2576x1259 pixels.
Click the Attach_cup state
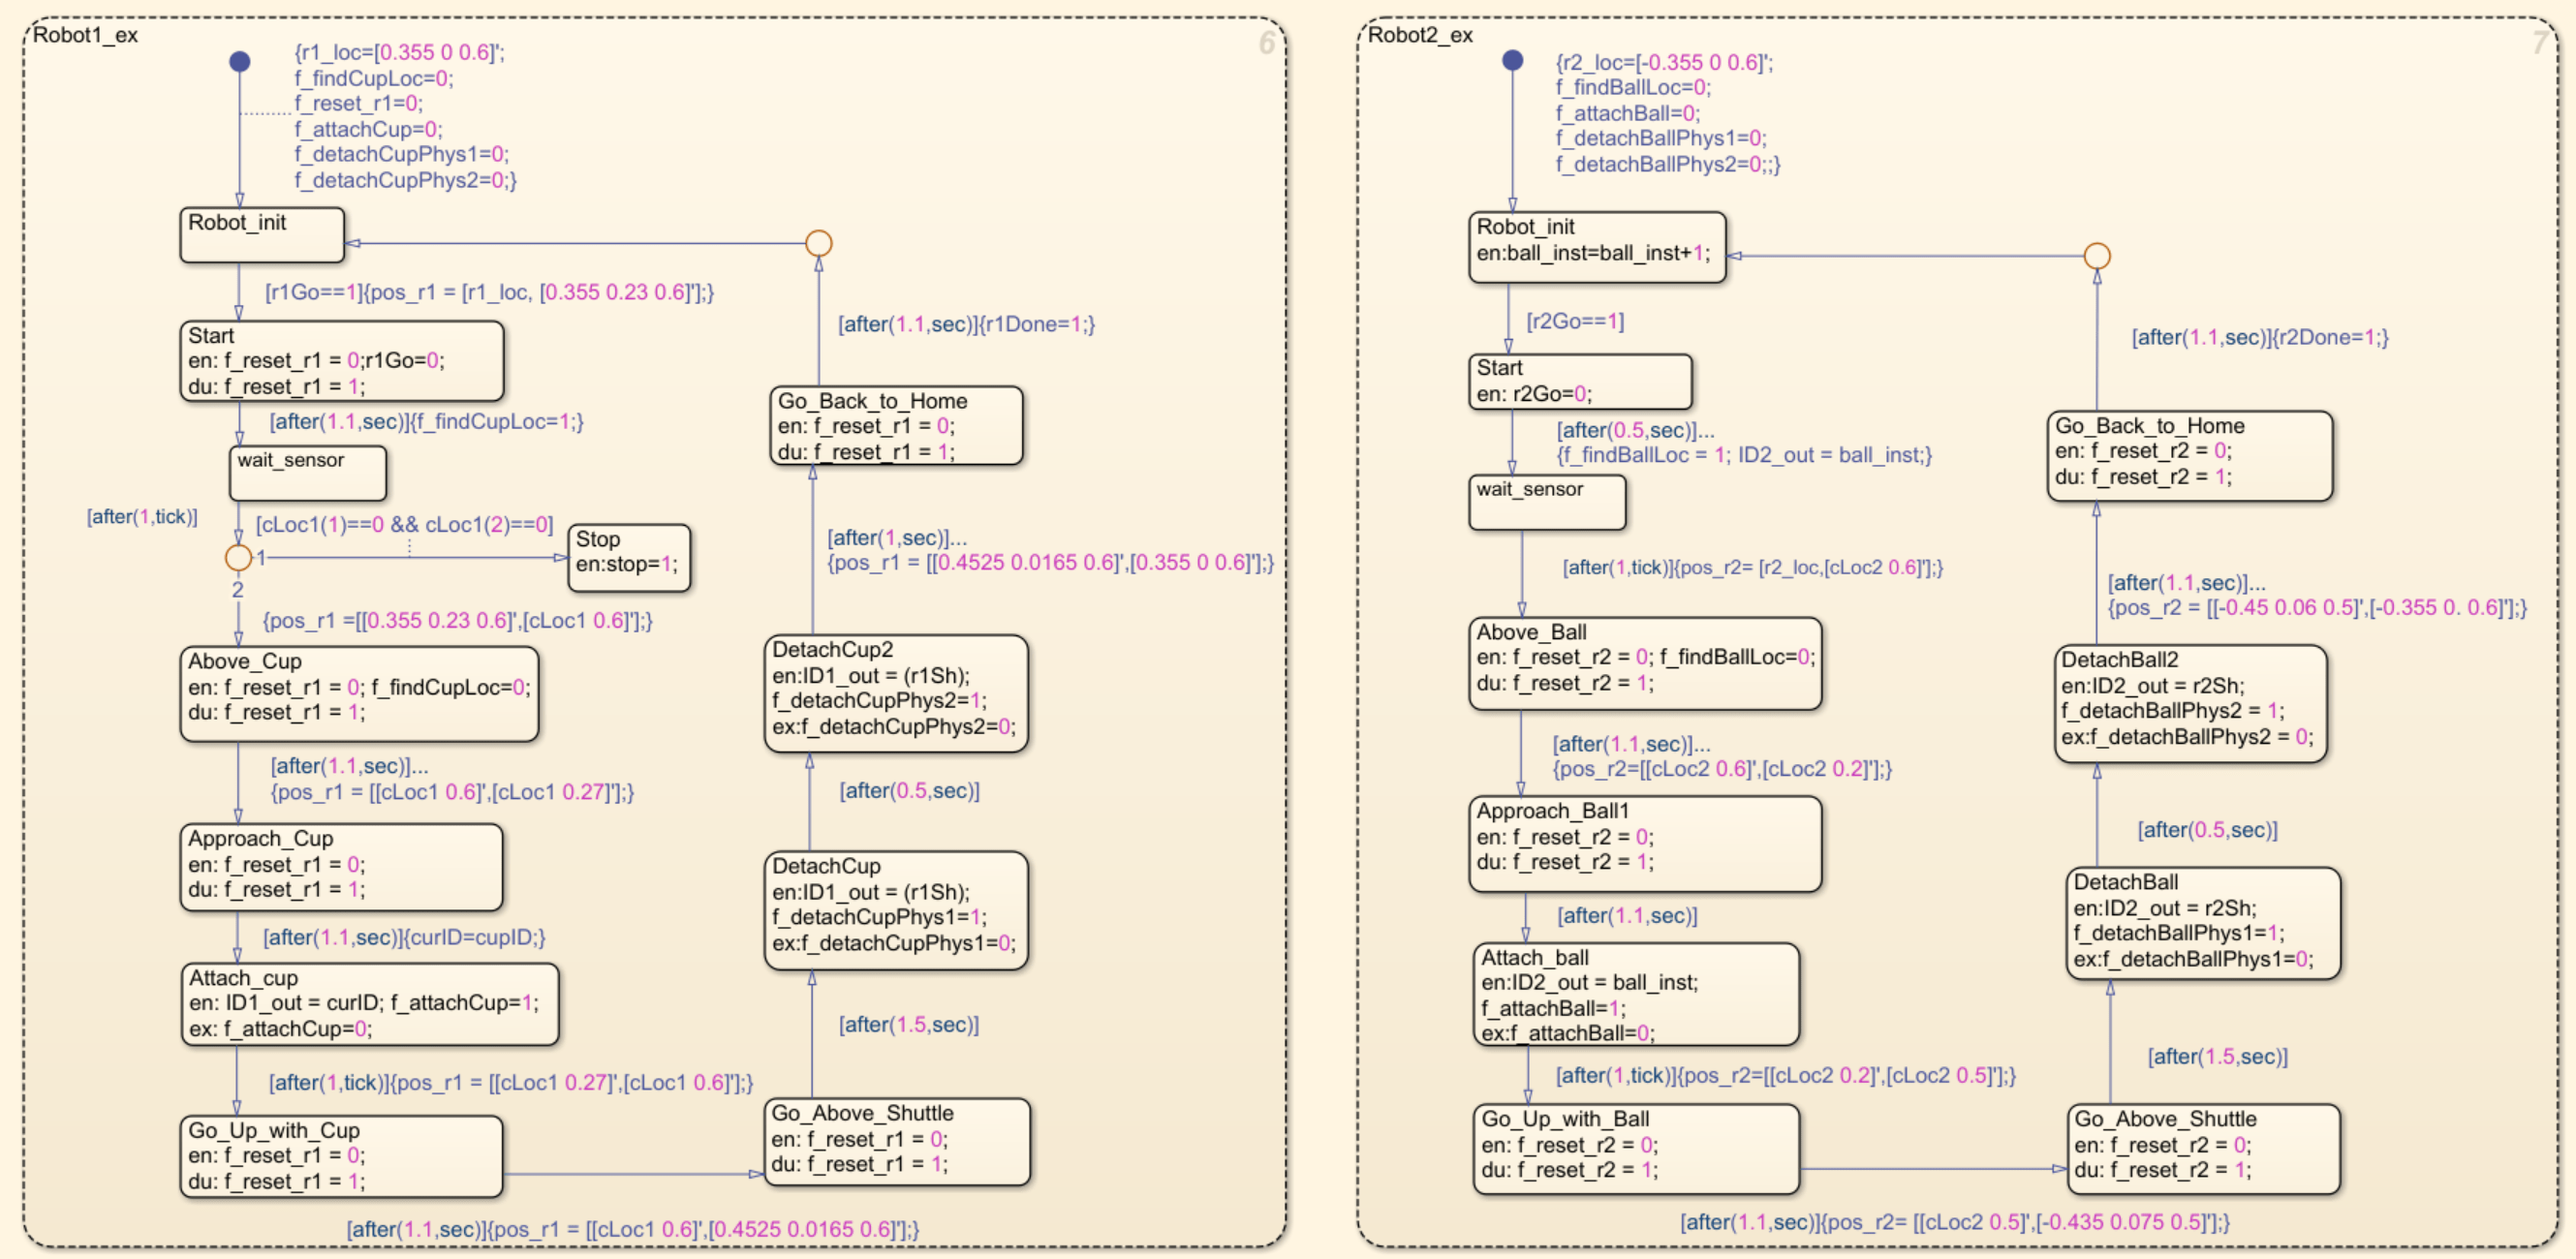(x=369, y=1004)
